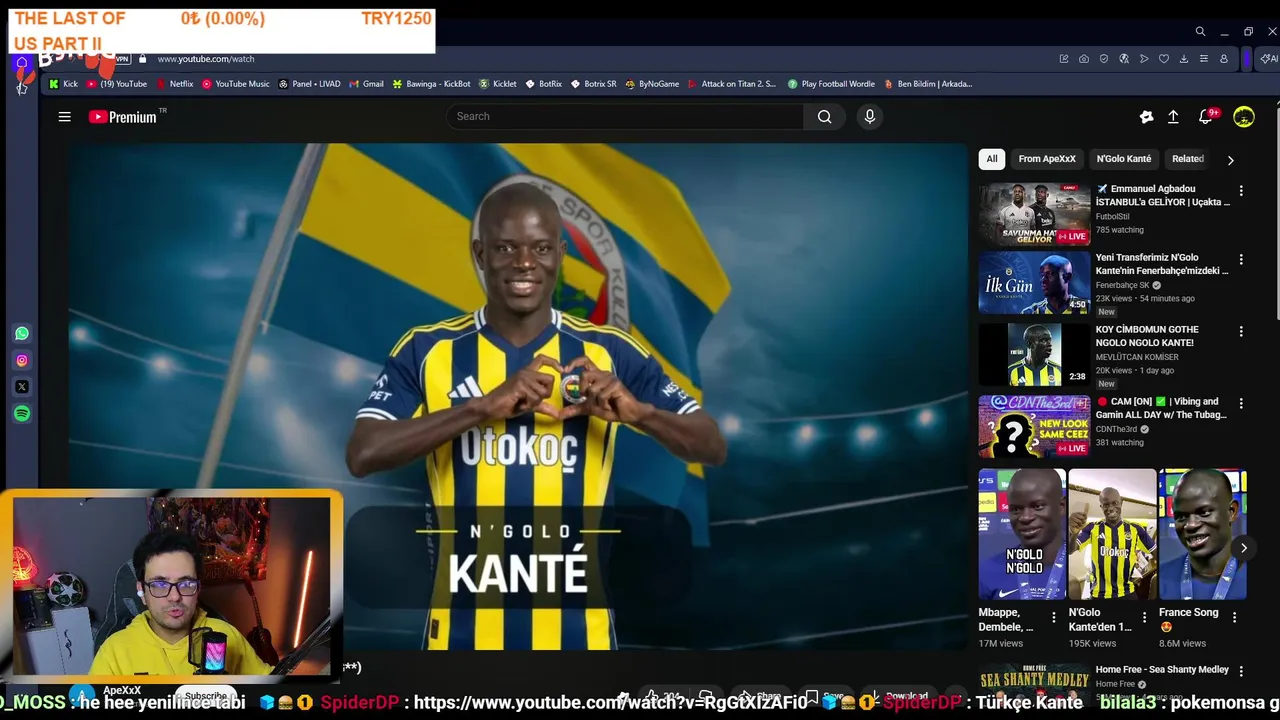
Task: Take a snapshot with the browser camera icon
Action: (x=1084, y=59)
